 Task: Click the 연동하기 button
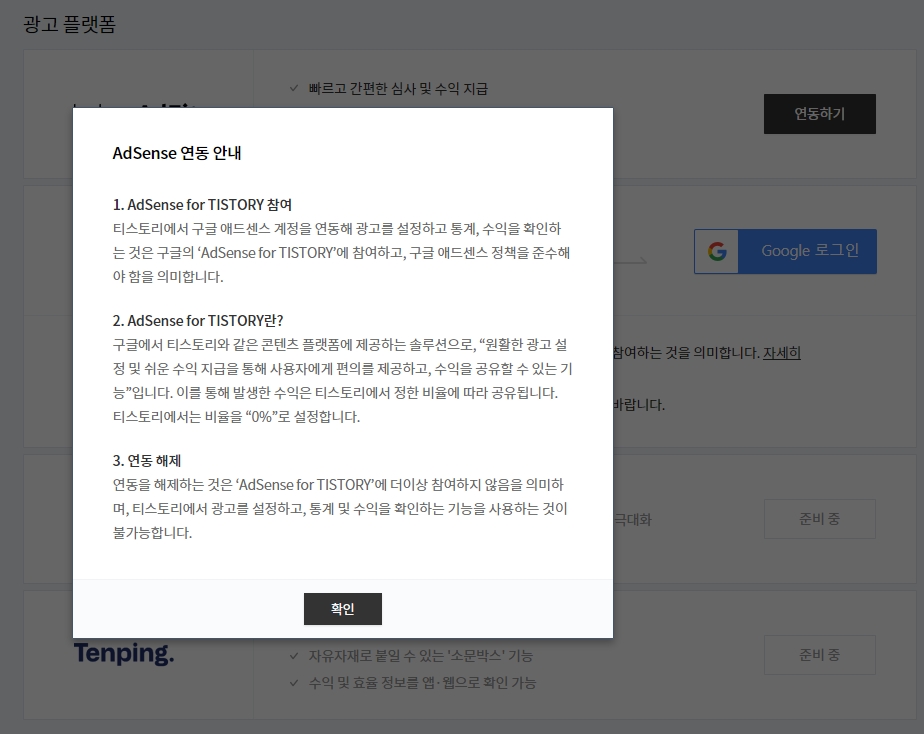pyautogui.click(x=819, y=114)
